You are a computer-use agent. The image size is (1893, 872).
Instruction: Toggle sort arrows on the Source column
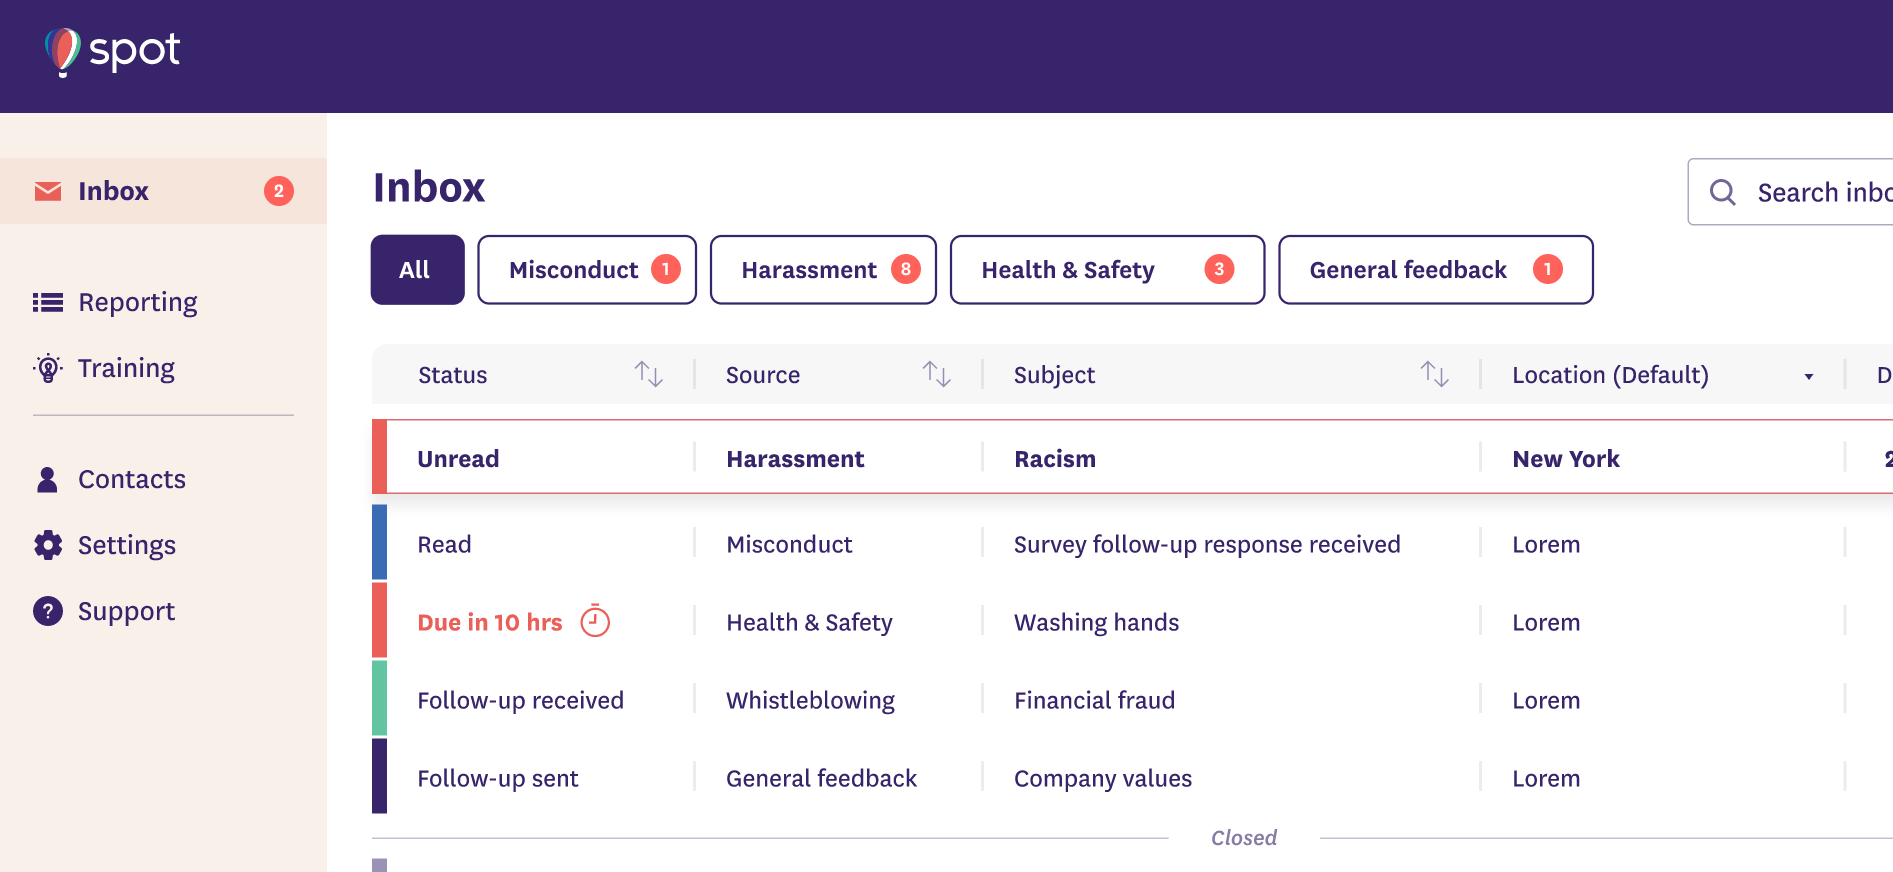(x=936, y=374)
